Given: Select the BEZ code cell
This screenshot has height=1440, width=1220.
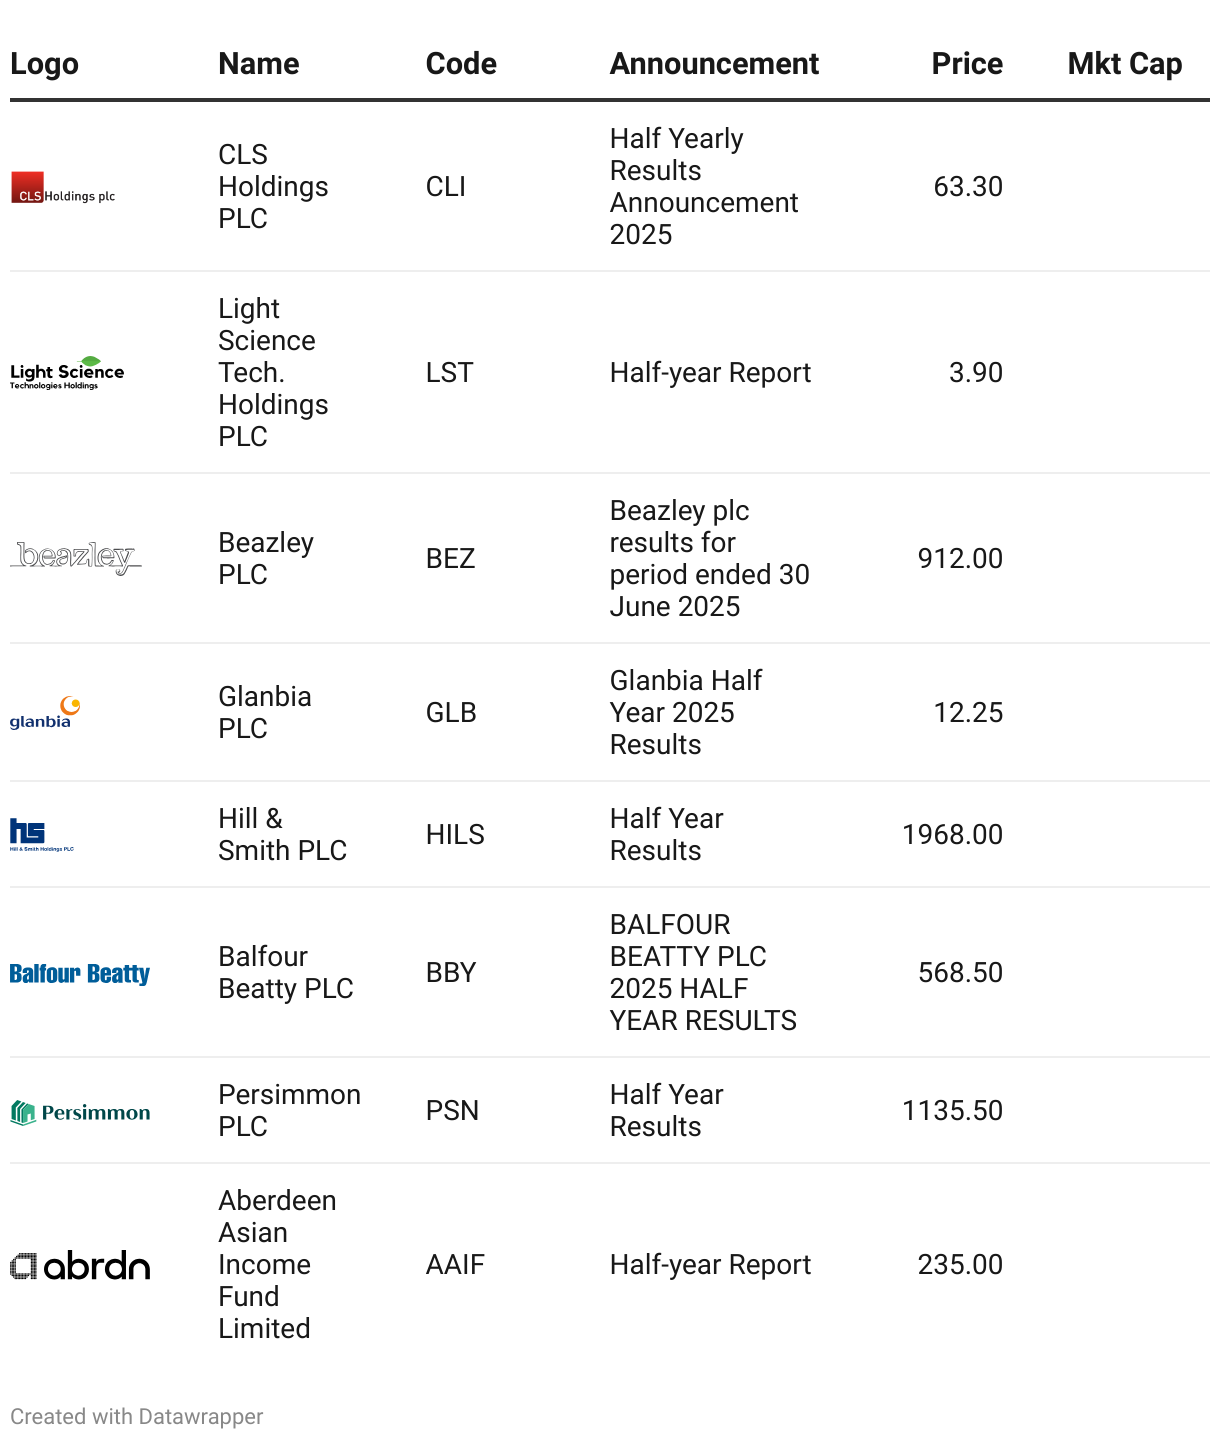Looking at the screenshot, I should [451, 558].
